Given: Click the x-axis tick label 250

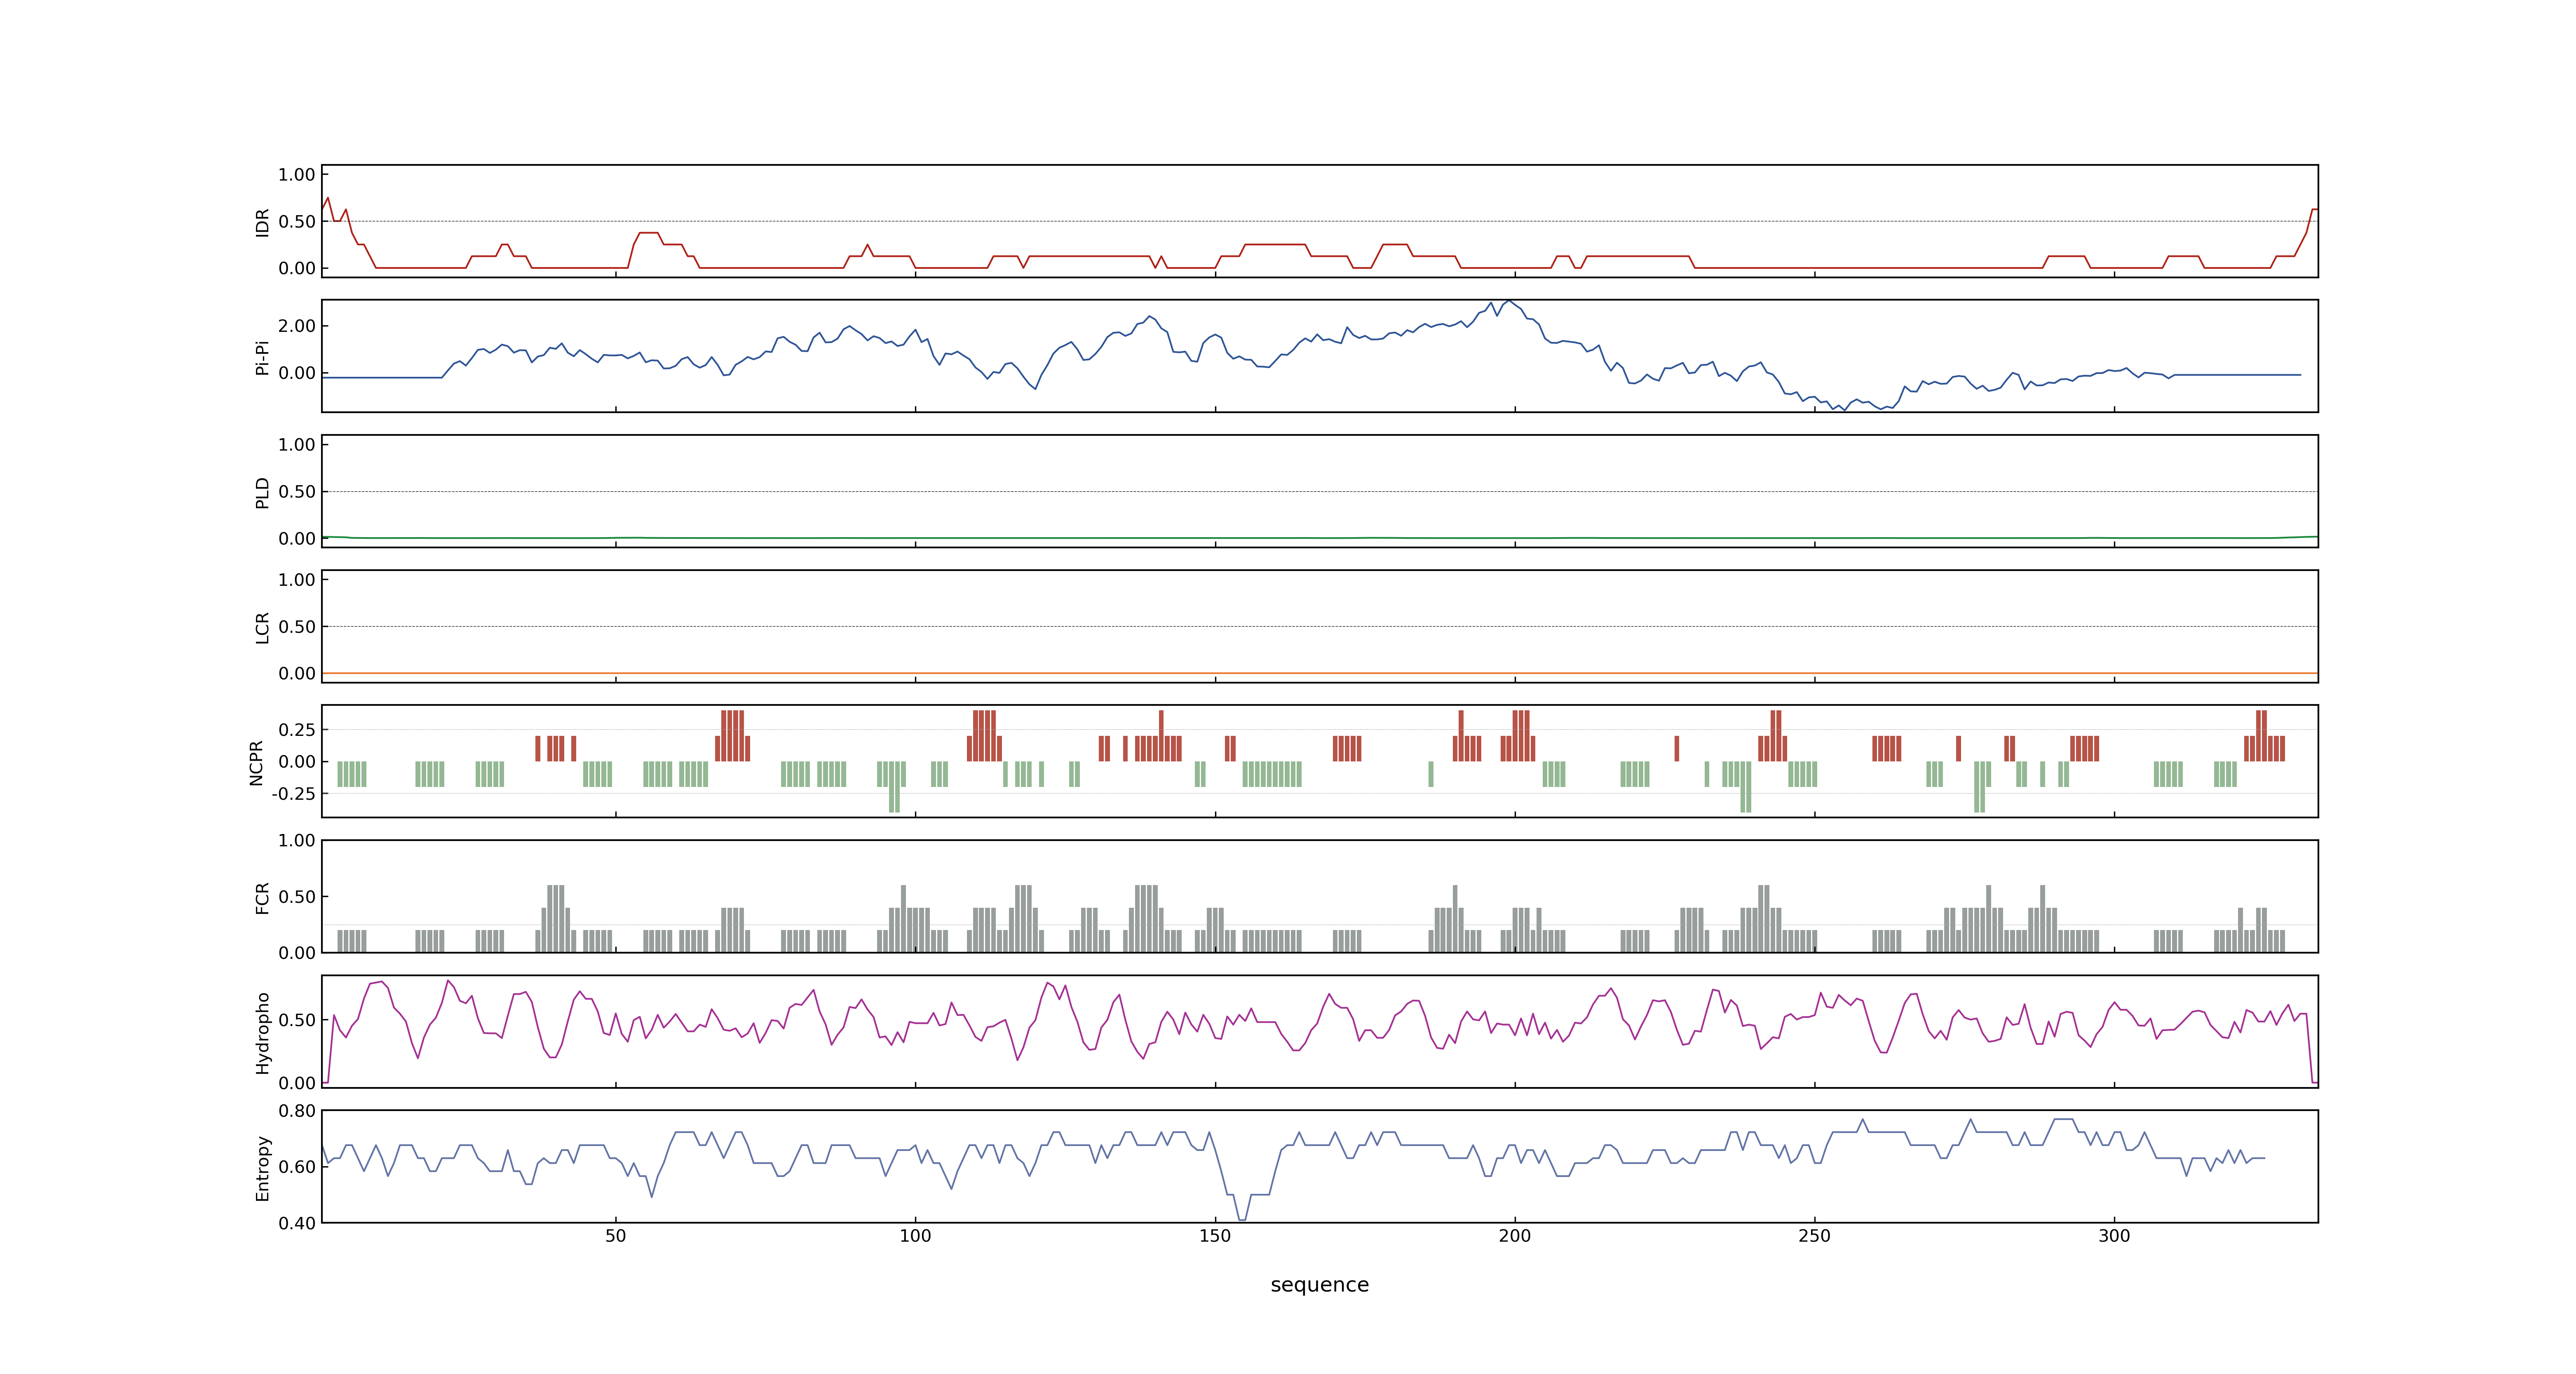Looking at the screenshot, I should click(1814, 1236).
